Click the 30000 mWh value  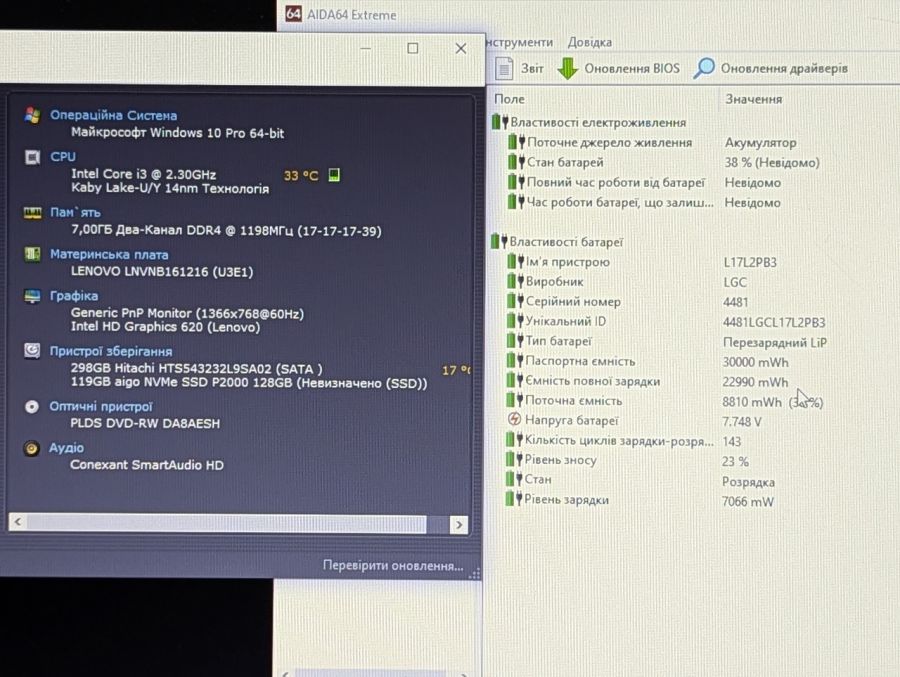[755, 362]
